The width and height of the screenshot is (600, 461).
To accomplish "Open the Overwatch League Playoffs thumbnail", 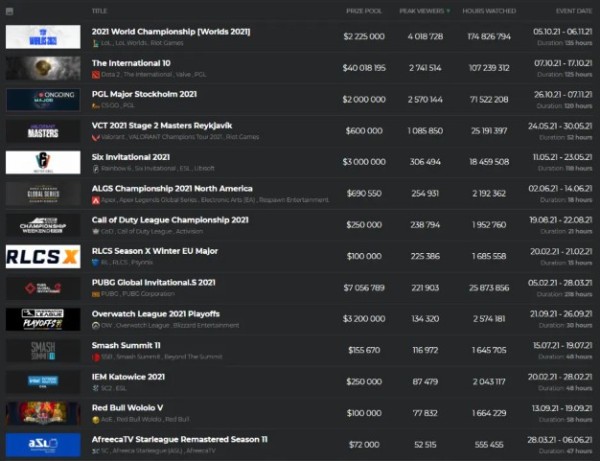I will tap(43, 319).
